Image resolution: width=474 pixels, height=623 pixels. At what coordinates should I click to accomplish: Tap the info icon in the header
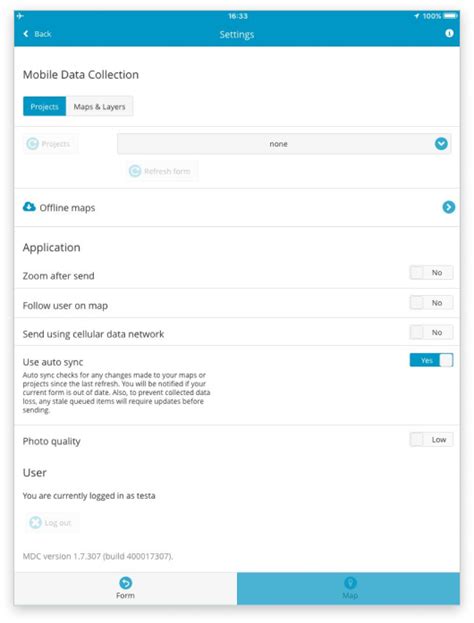[x=449, y=33]
